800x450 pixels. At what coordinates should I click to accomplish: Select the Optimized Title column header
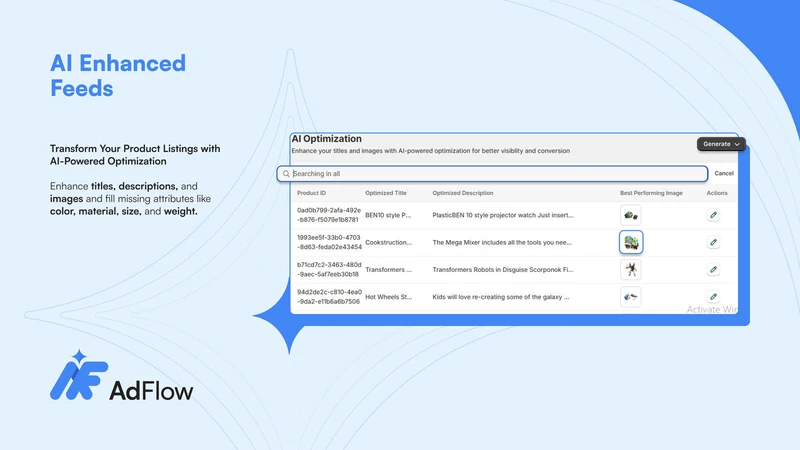click(386, 193)
